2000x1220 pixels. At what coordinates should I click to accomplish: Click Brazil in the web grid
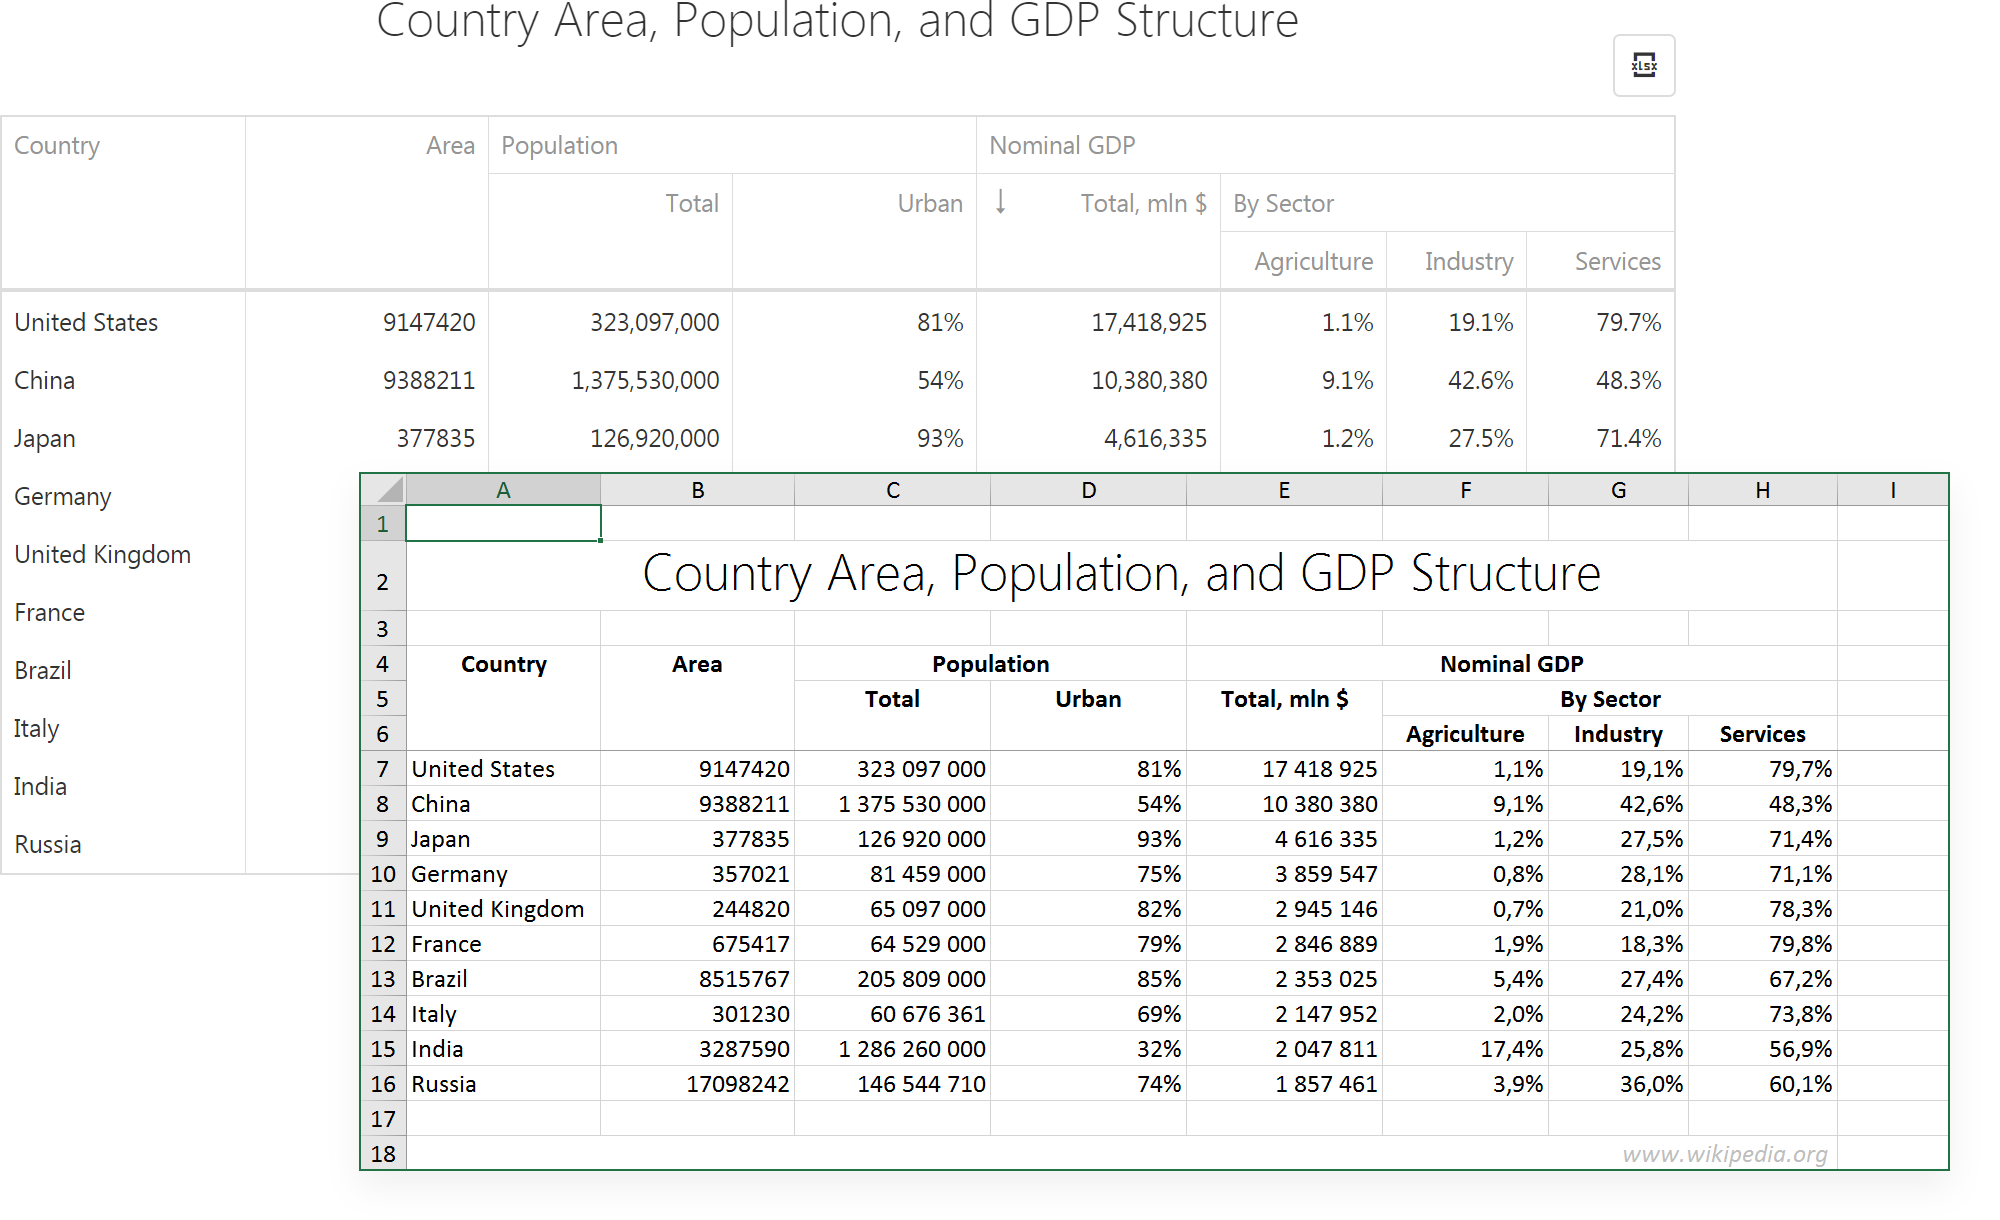tap(43, 670)
